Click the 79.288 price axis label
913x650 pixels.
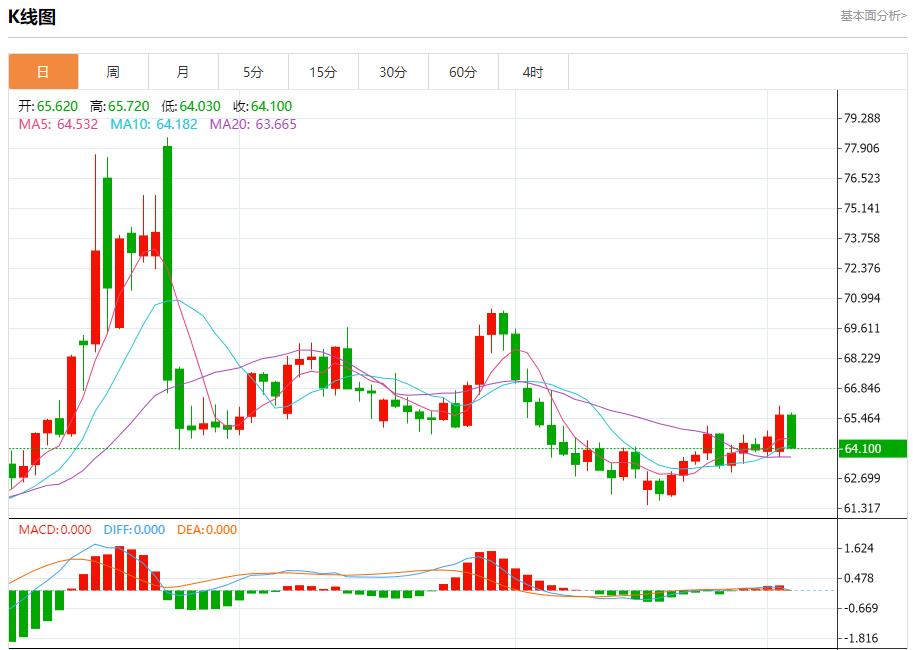coord(861,116)
